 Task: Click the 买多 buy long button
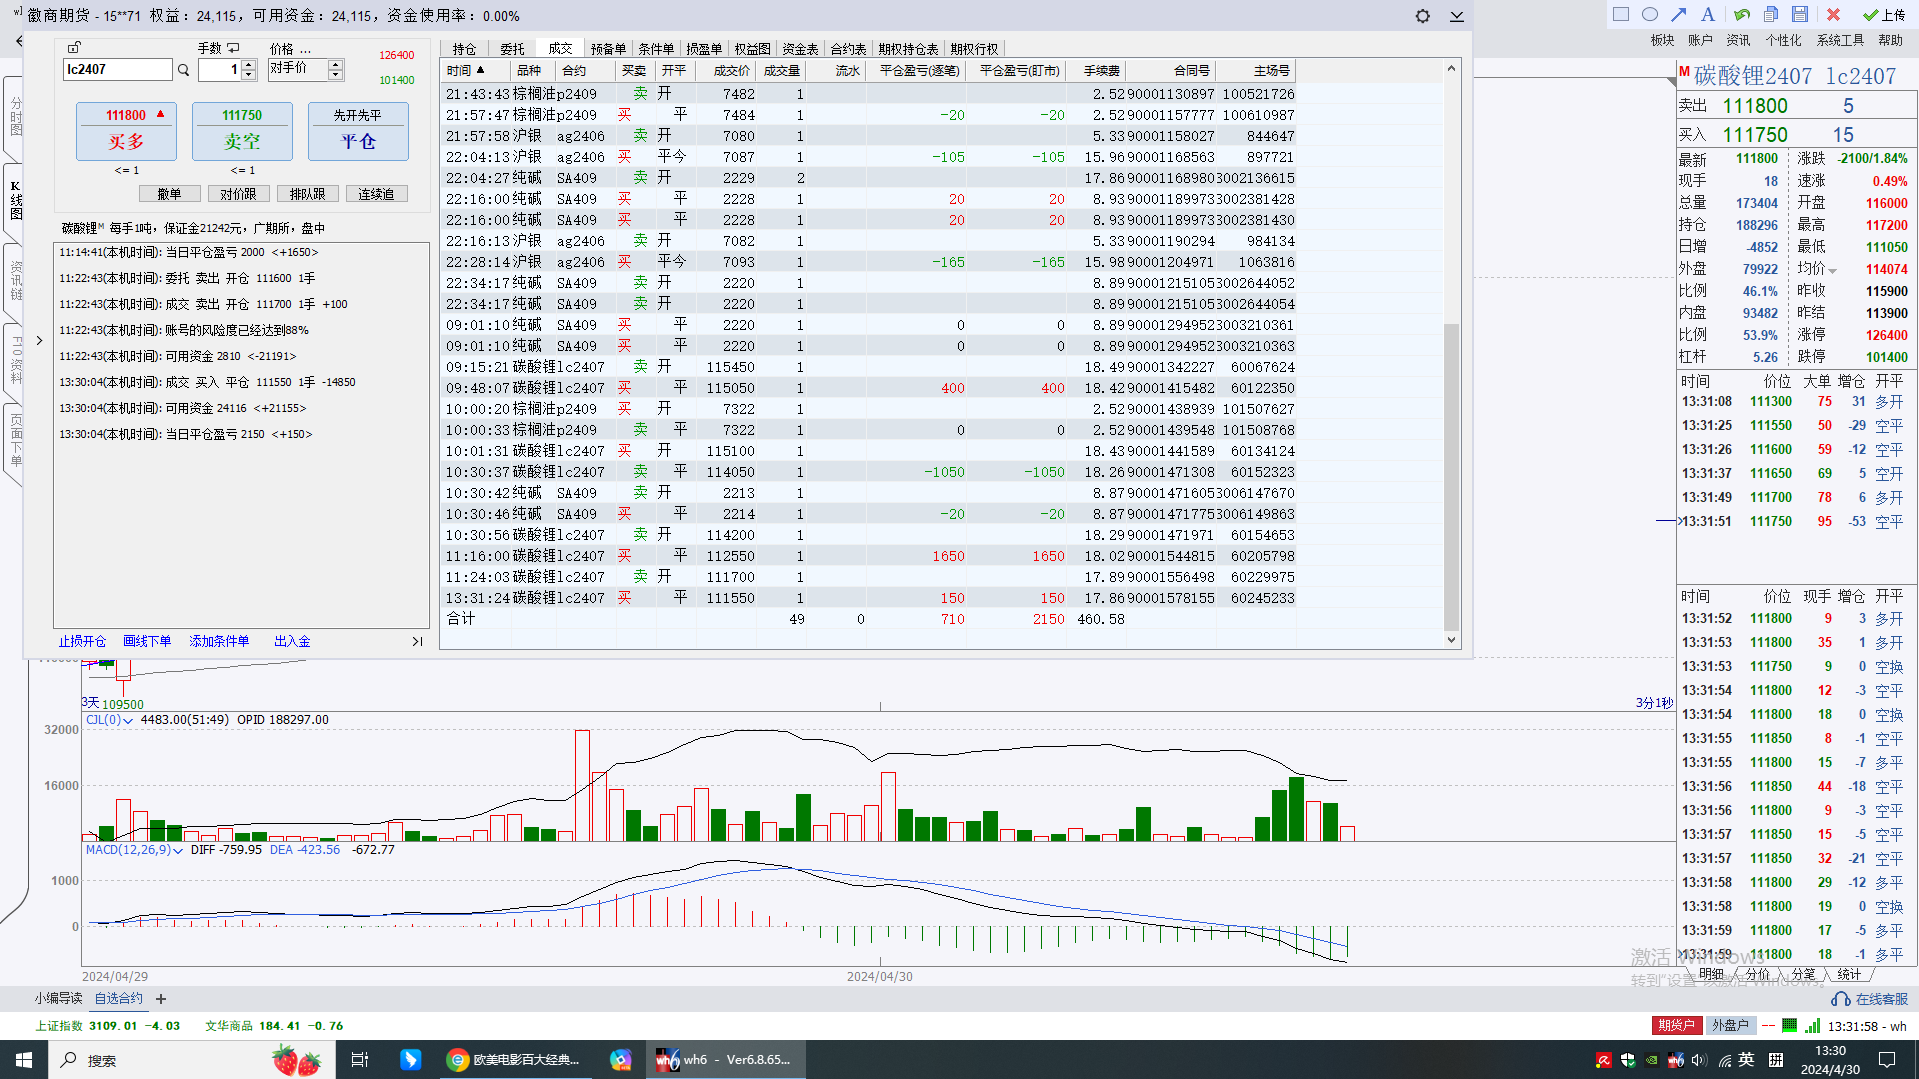click(126, 131)
